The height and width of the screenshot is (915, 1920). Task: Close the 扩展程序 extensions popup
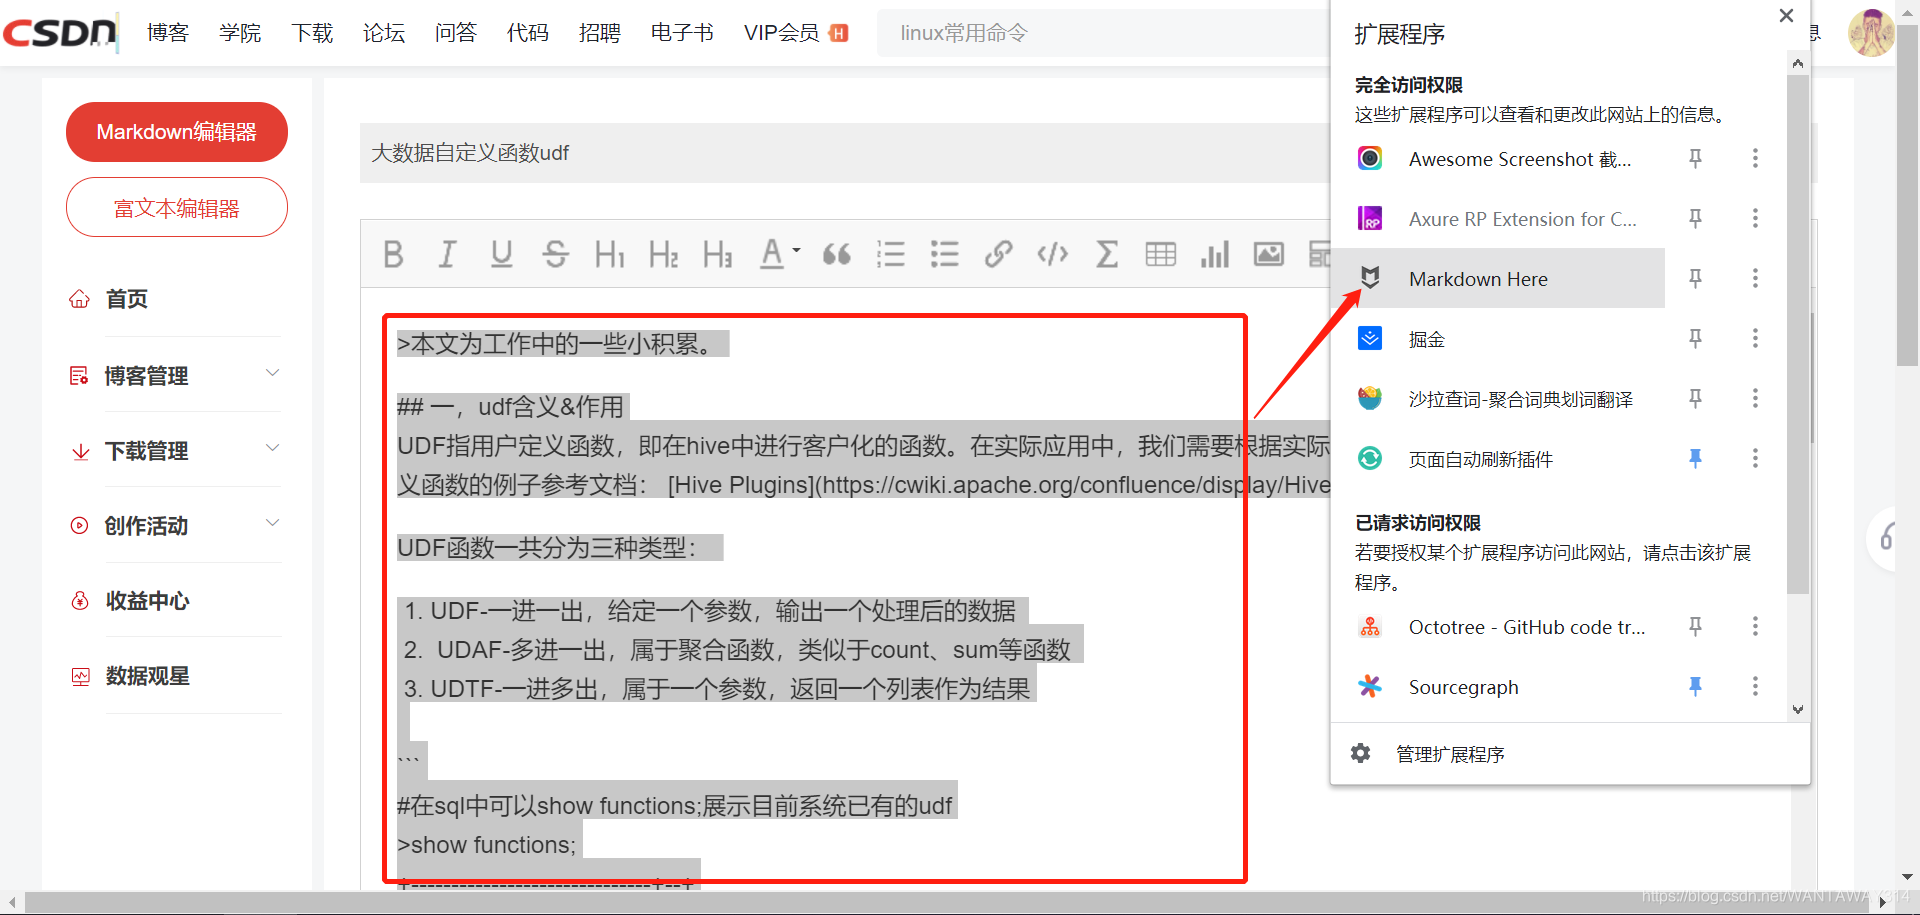tap(1787, 16)
